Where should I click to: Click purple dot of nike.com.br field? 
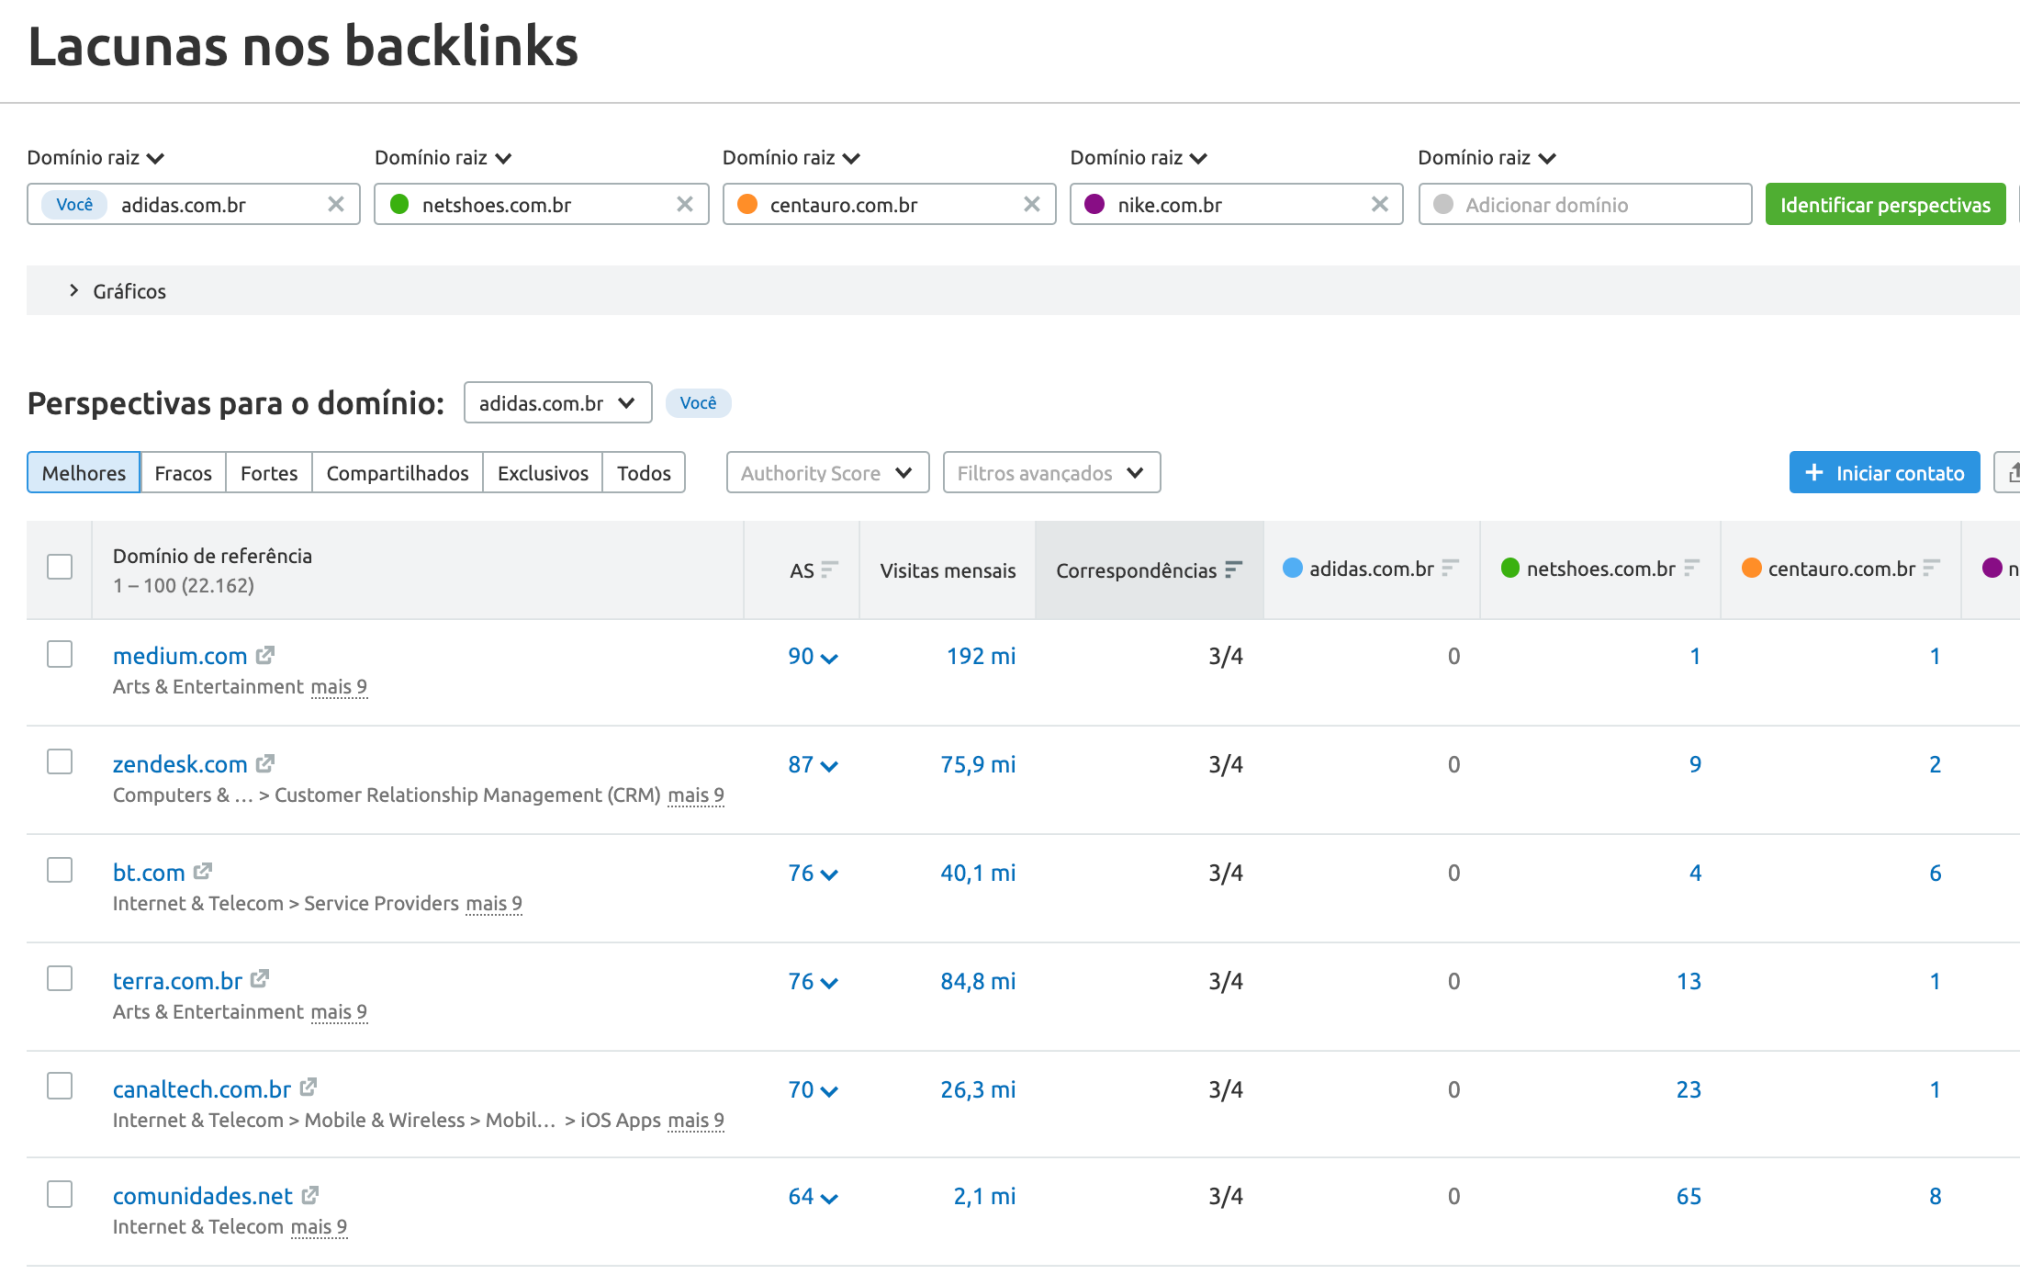pyautogui.click(x=1095, y=204)
